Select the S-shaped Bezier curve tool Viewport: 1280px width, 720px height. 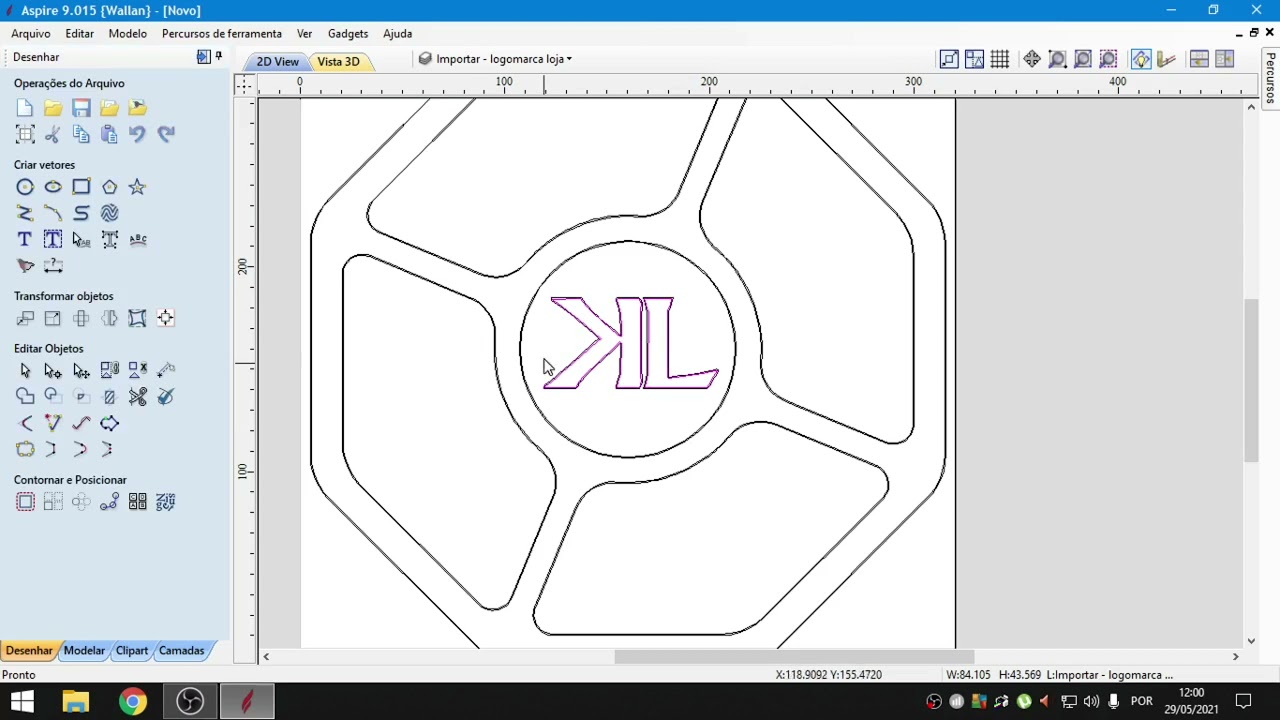point(81,213)
